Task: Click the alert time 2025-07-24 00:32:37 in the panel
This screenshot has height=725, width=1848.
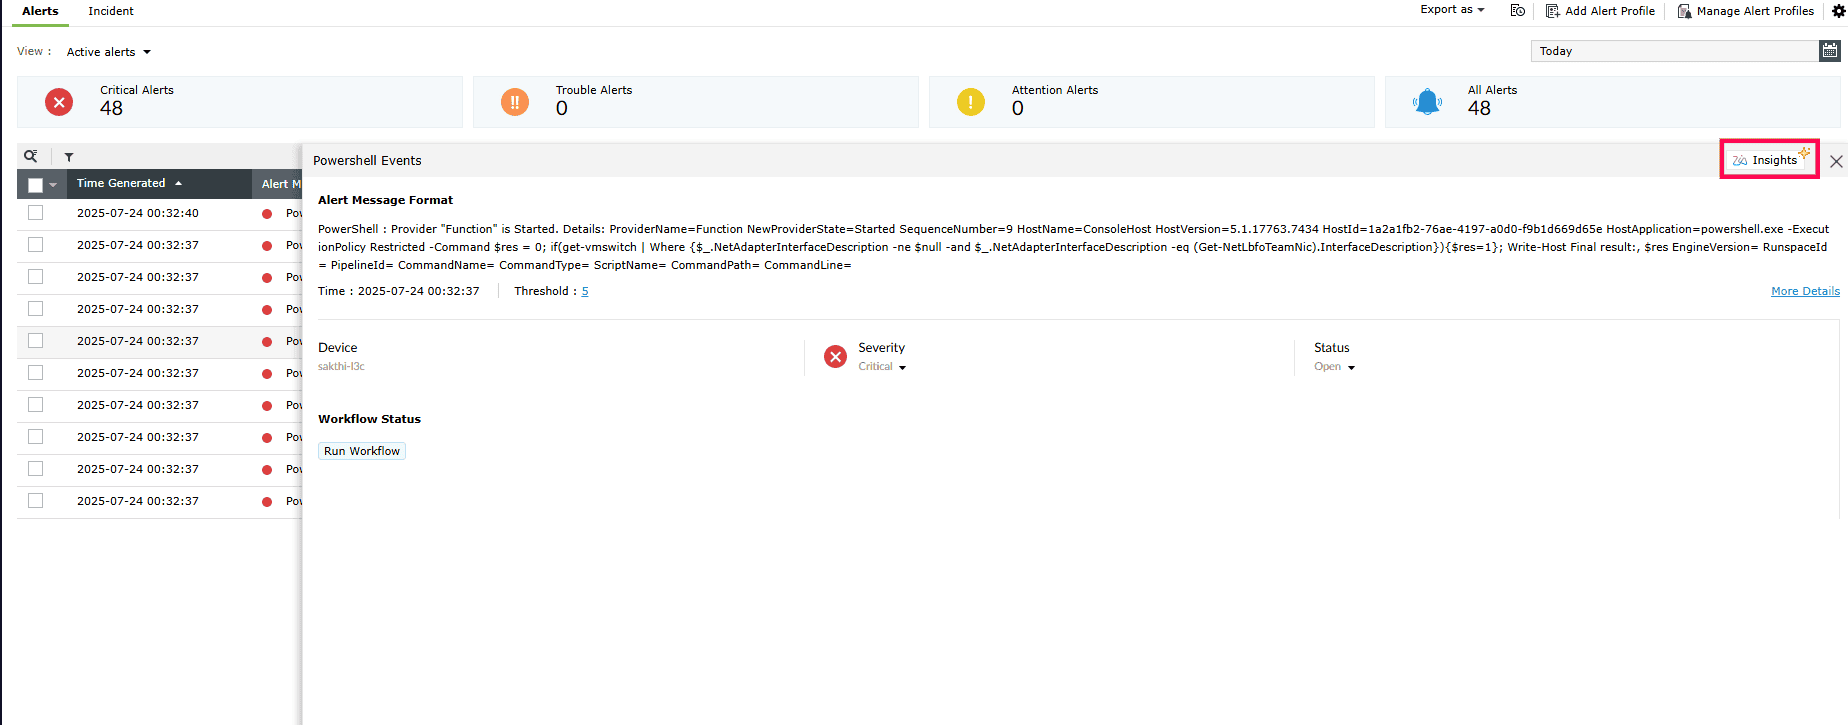Action: [418, 292]
